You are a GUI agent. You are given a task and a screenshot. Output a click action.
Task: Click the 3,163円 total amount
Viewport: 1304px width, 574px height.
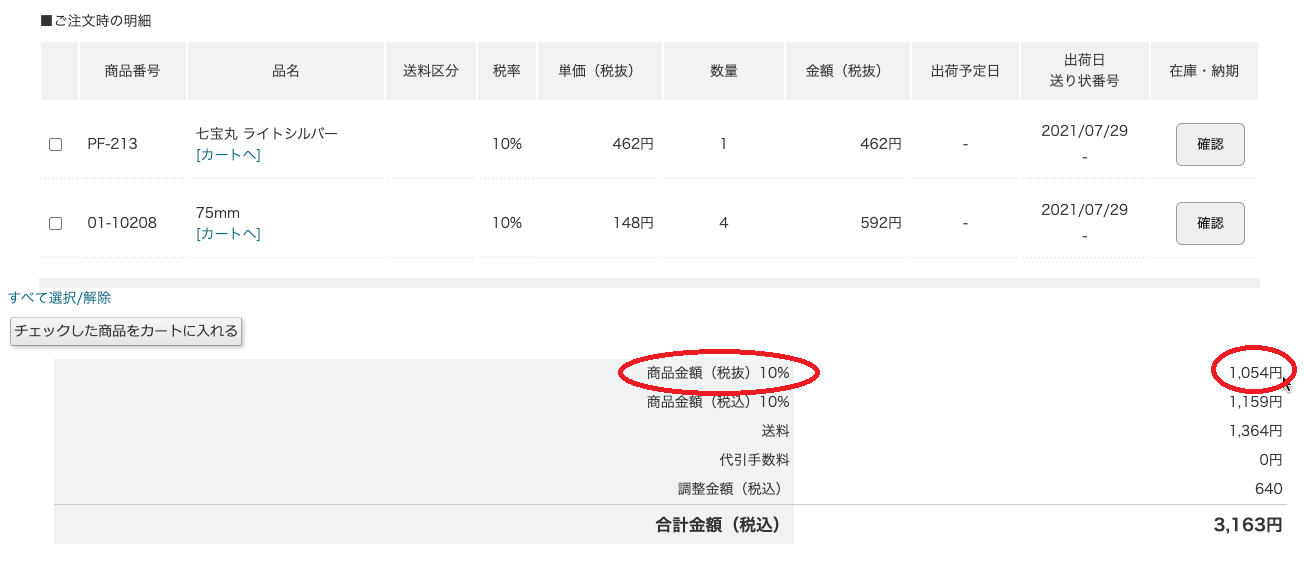(x=1247, y=524)
